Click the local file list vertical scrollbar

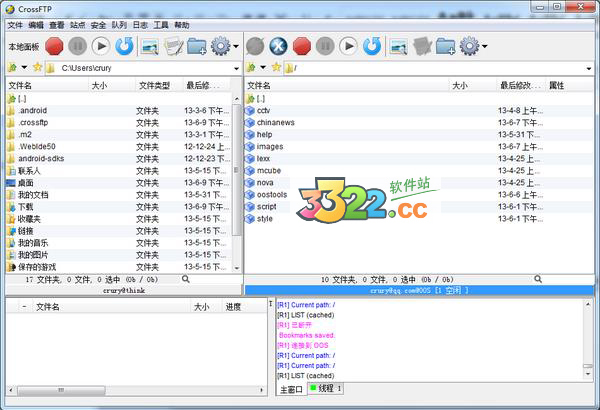(237, 180)
